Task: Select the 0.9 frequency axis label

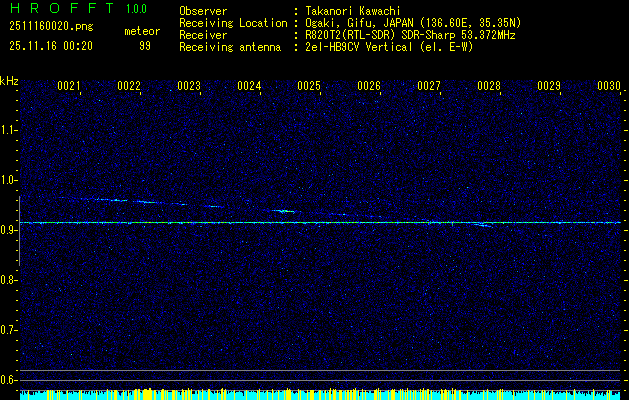Action: pos(9,230)
